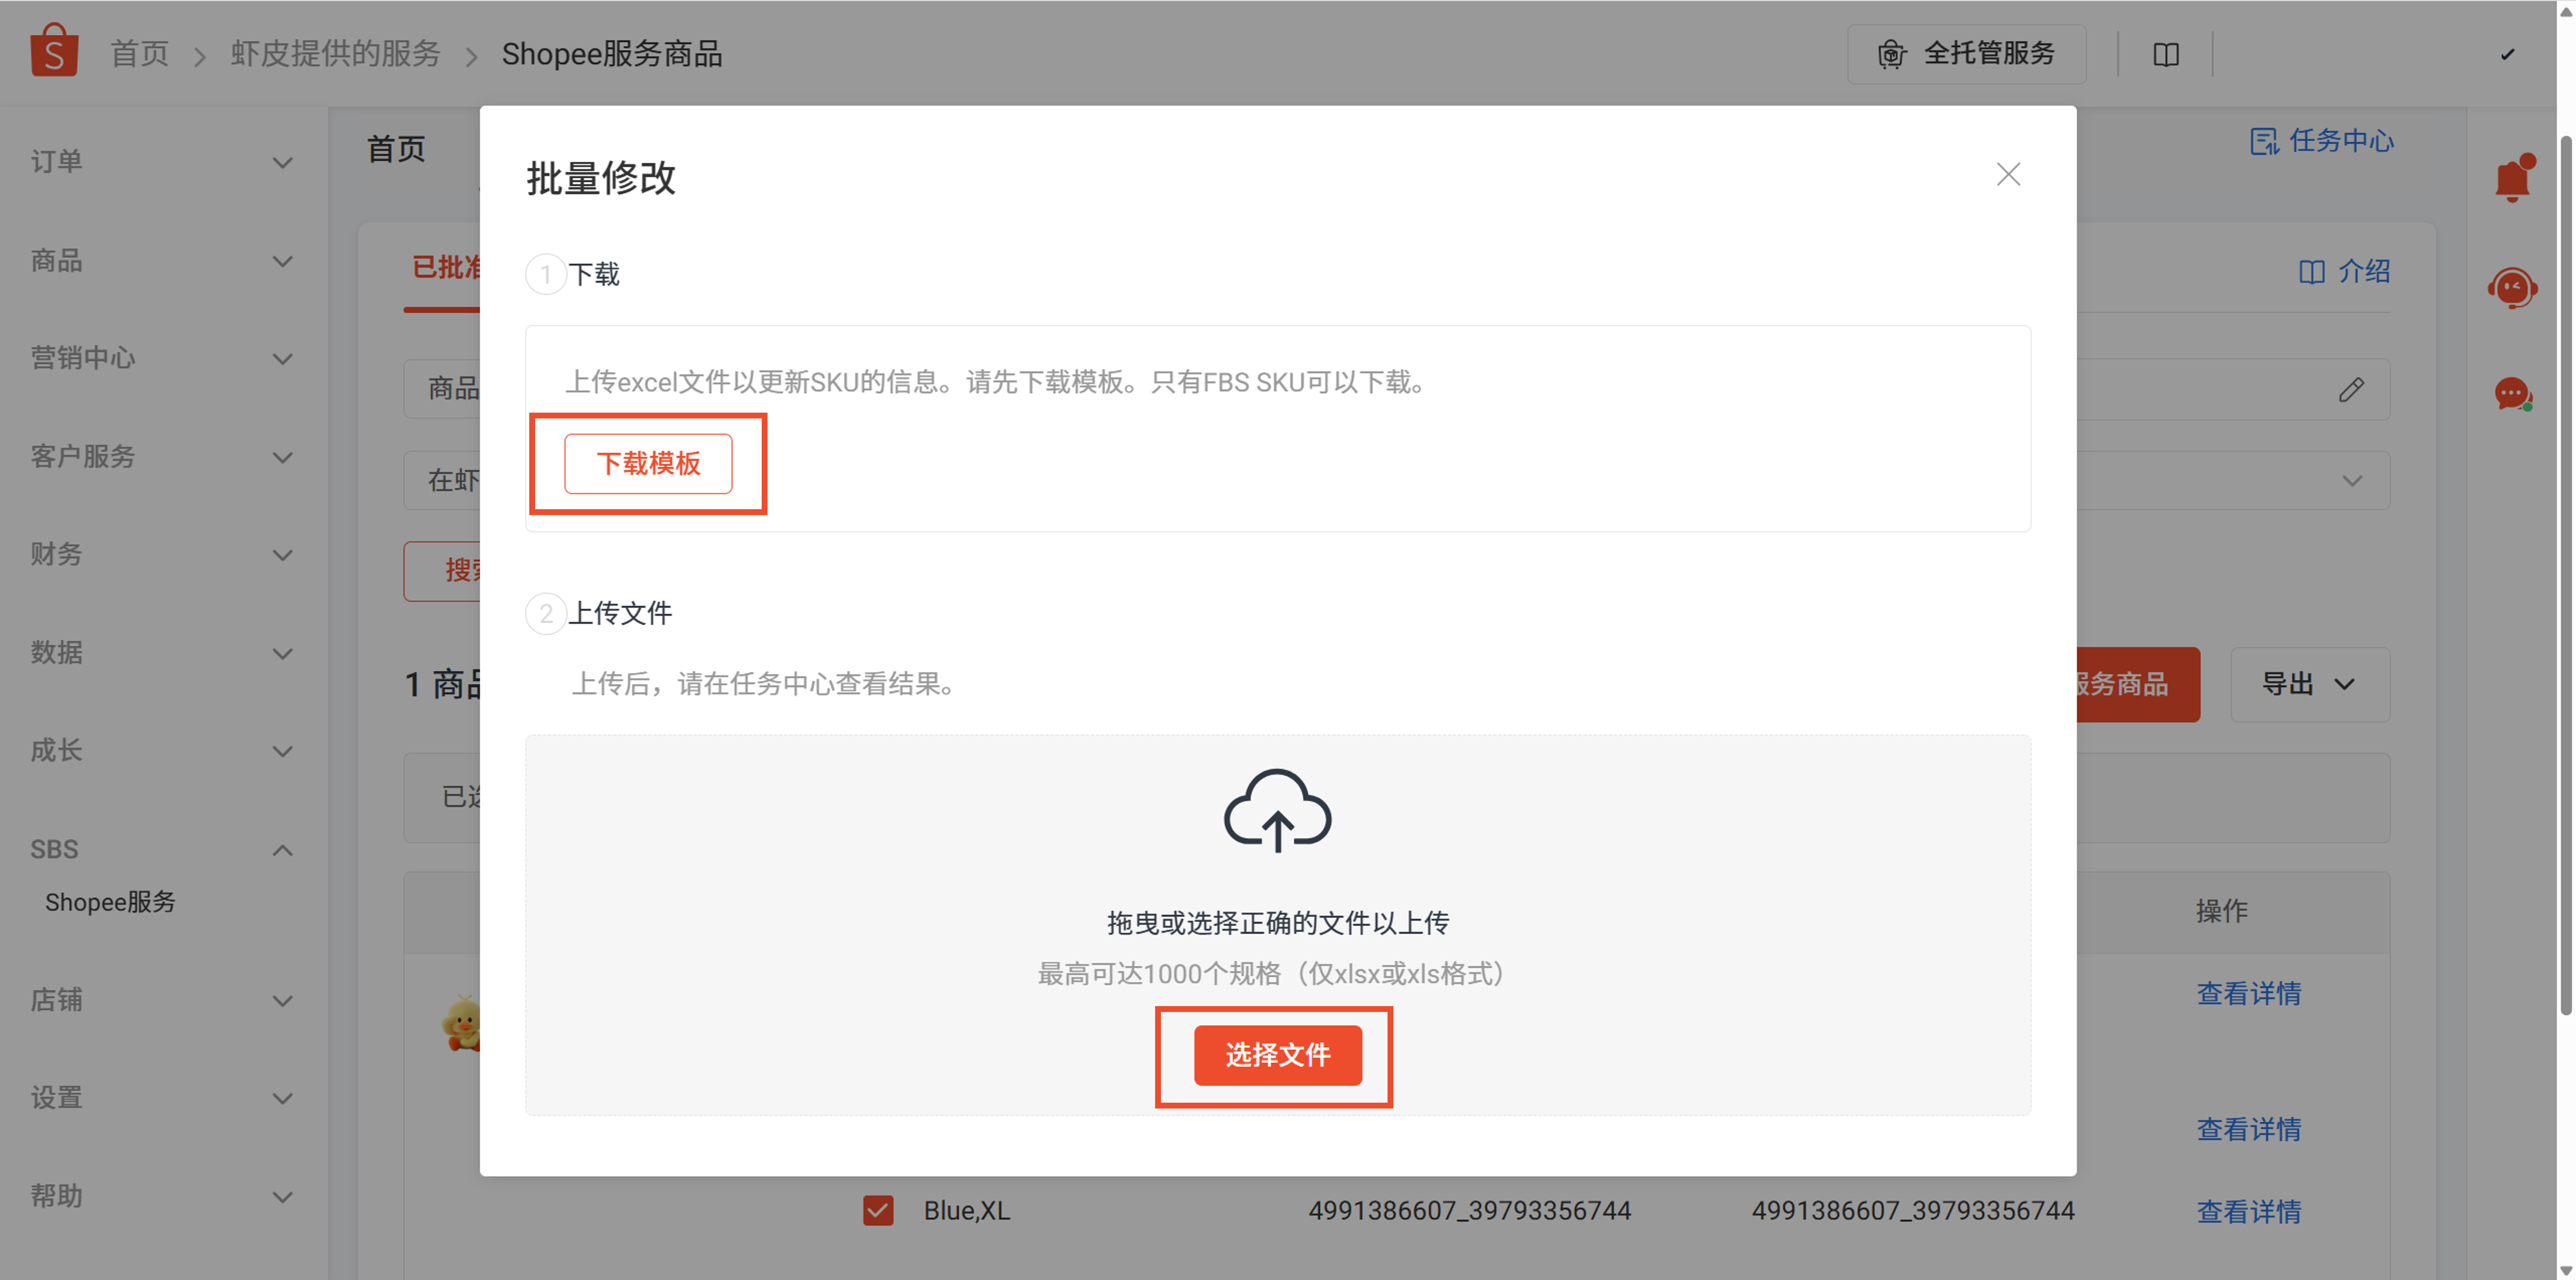
Task: Open the 介绍 link
Action: [2345, 271]
